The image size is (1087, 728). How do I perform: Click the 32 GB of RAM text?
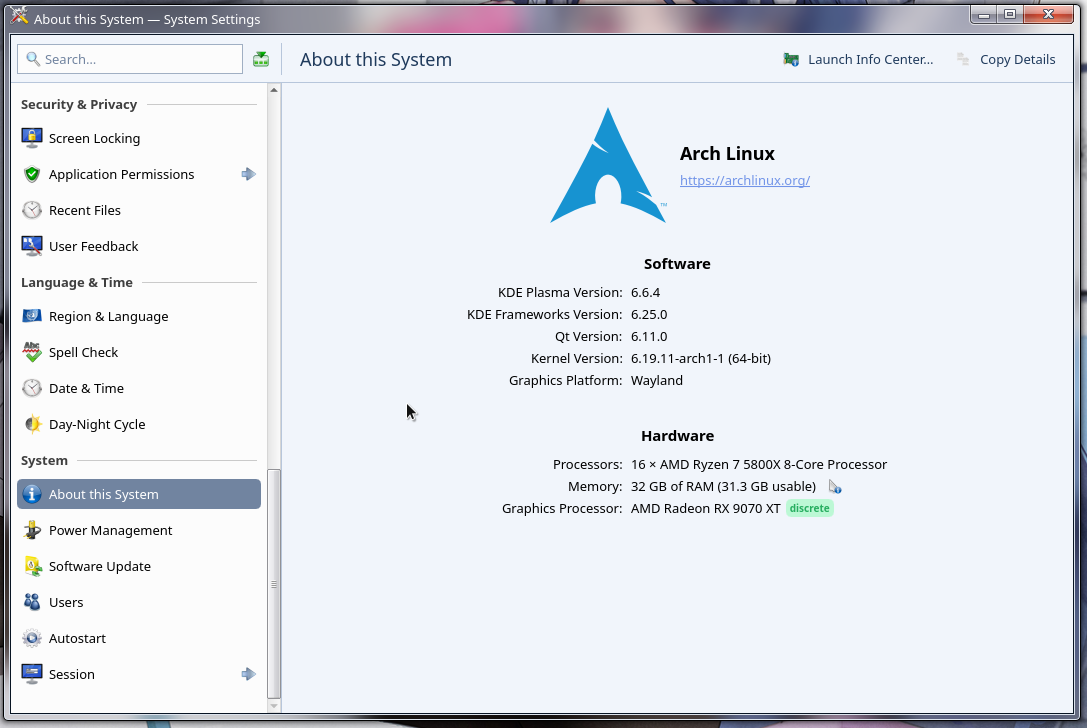click(x=723, y=487)
